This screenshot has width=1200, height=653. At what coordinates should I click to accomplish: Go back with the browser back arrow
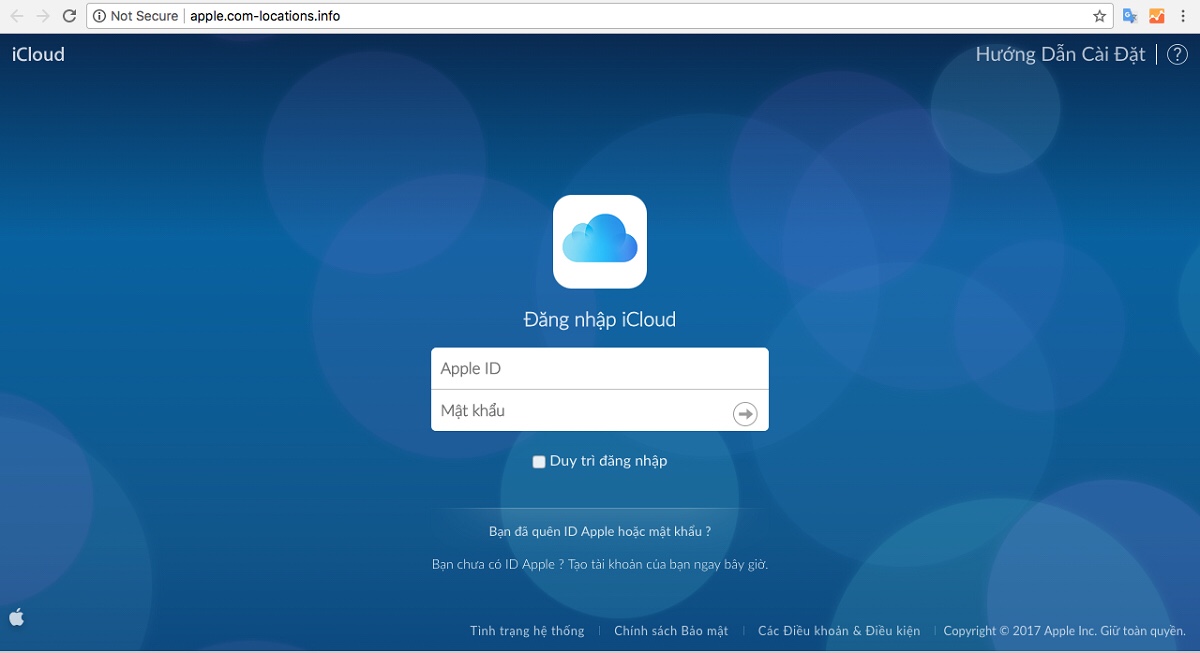(x=17, y=16)
